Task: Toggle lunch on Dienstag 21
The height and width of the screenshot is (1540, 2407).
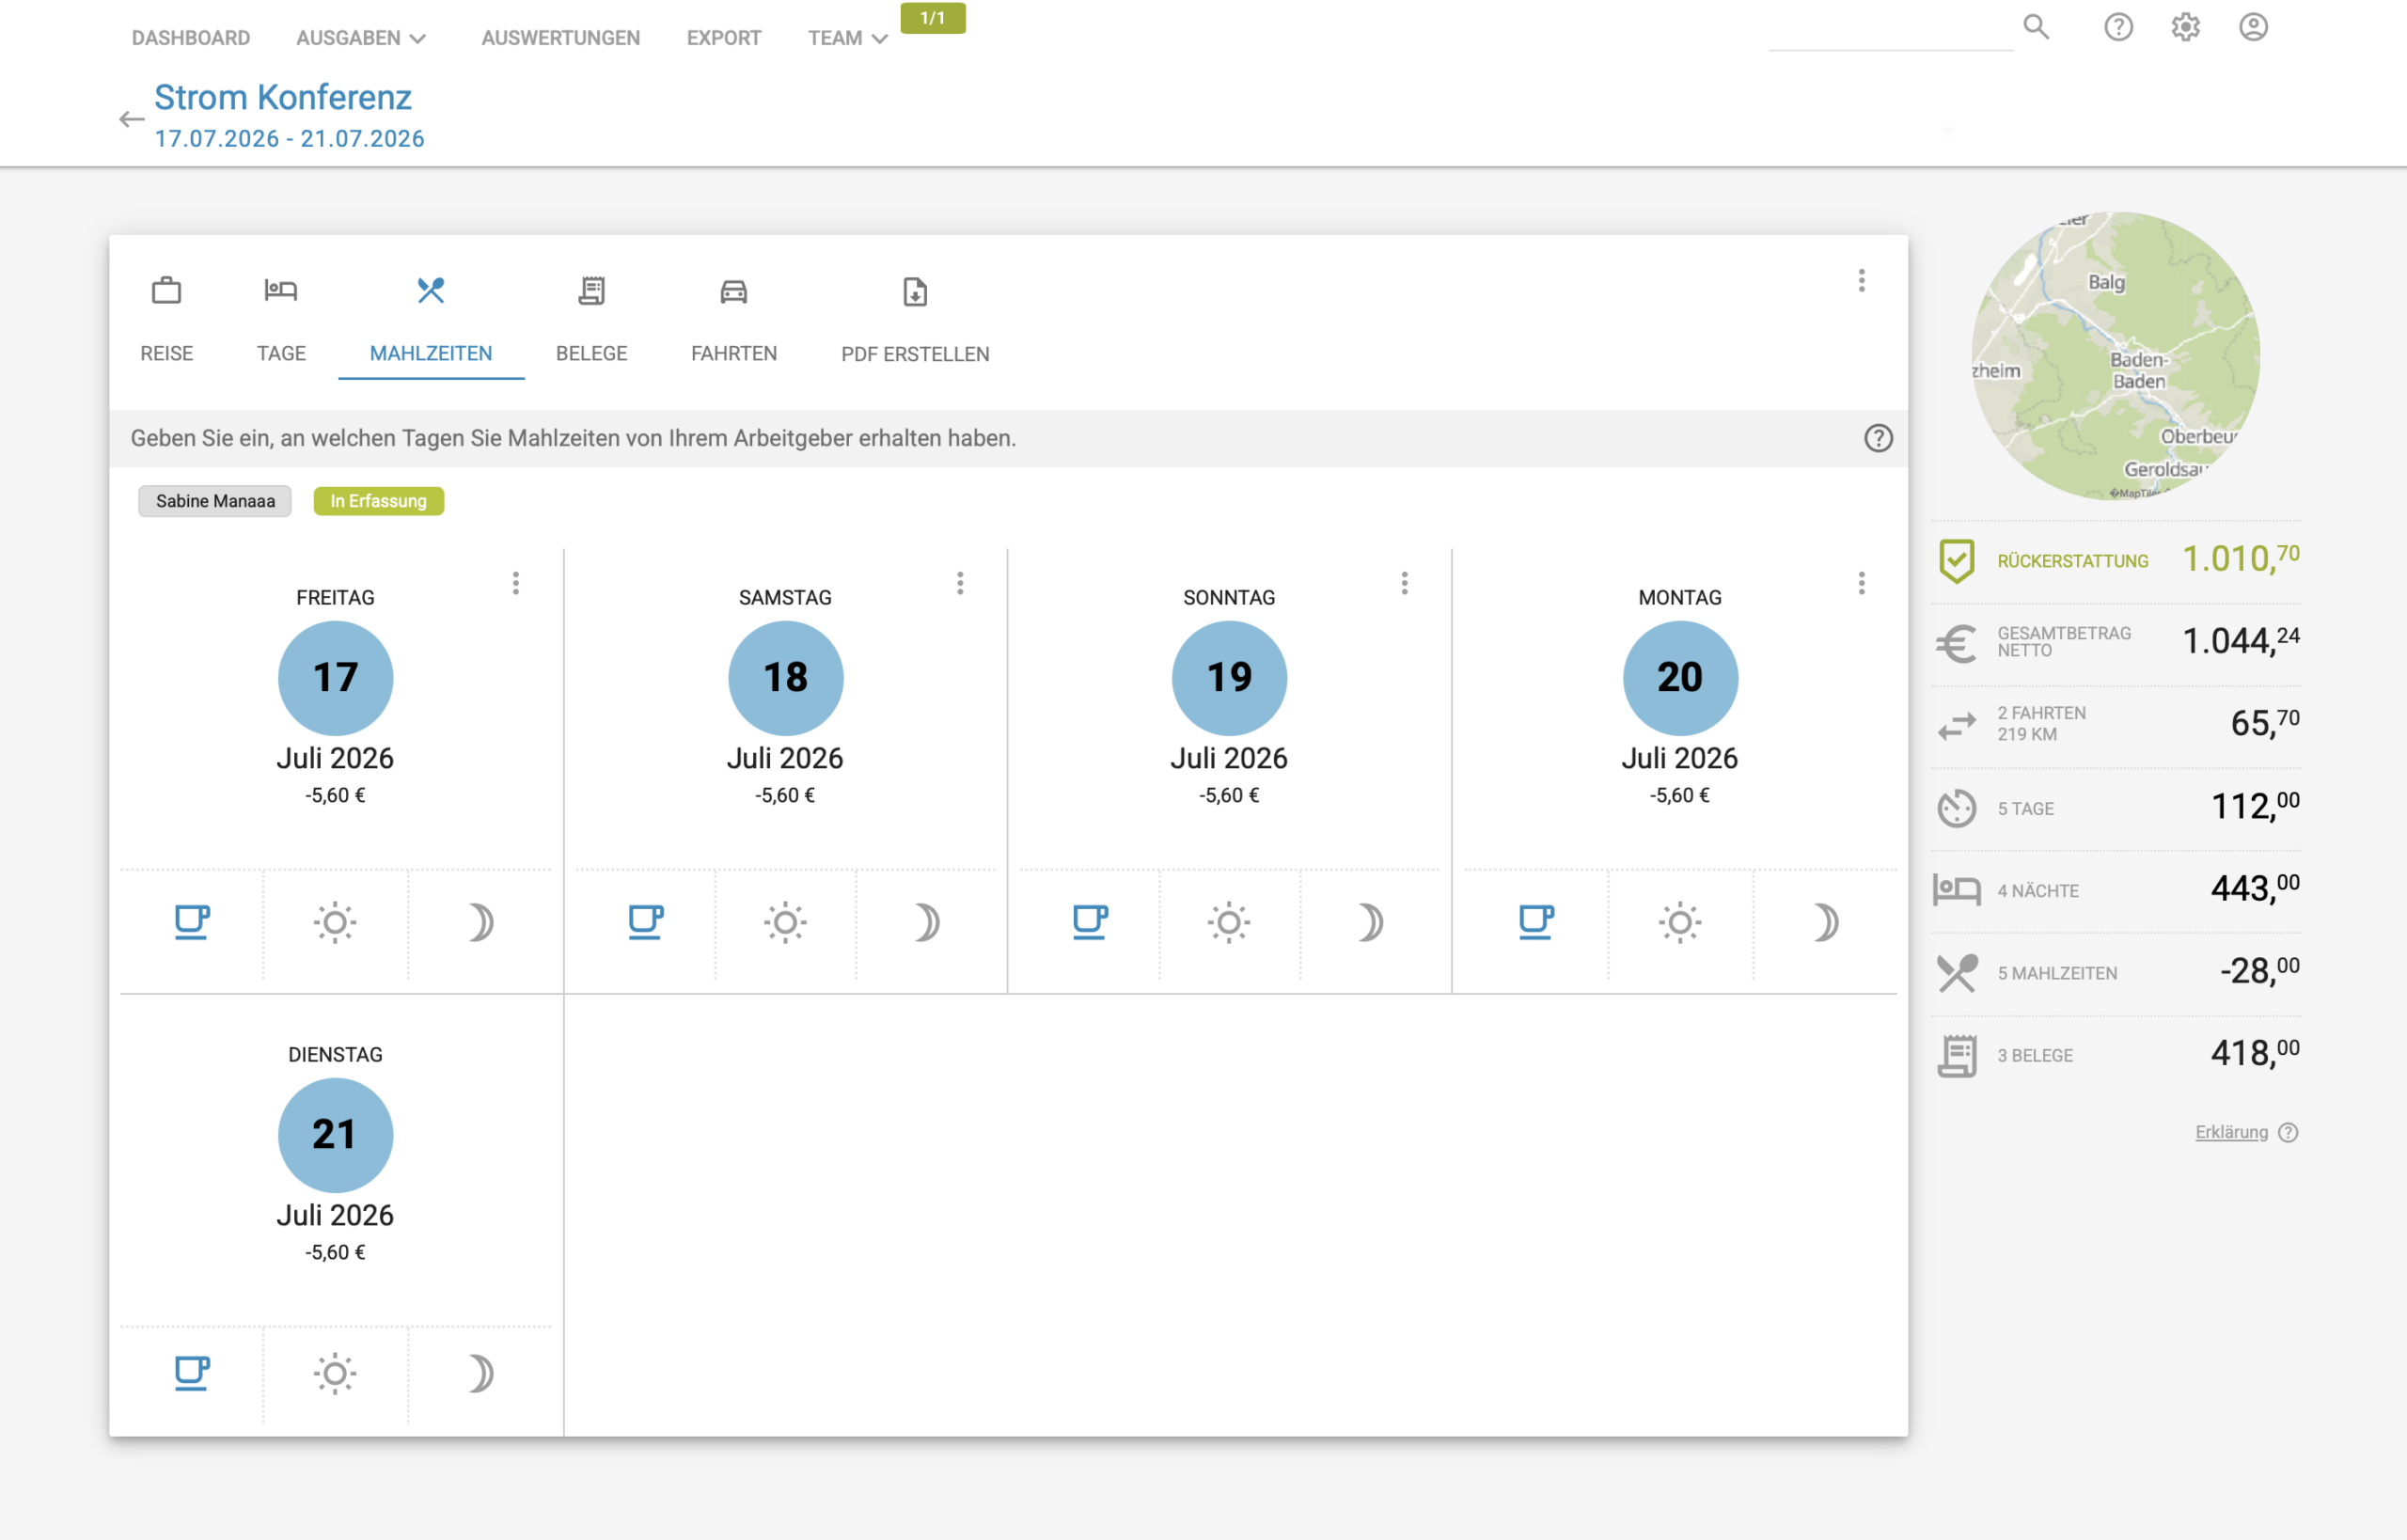Action: tap(335, 1373)
